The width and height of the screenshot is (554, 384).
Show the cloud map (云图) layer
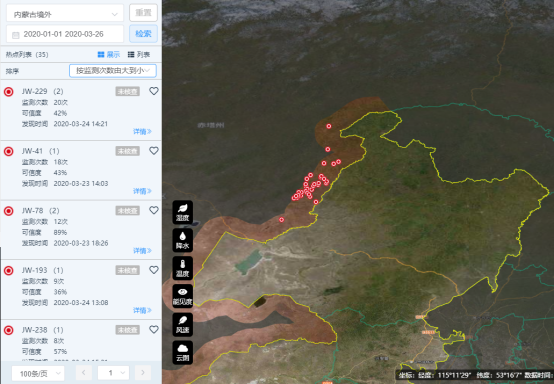[183, 353]
